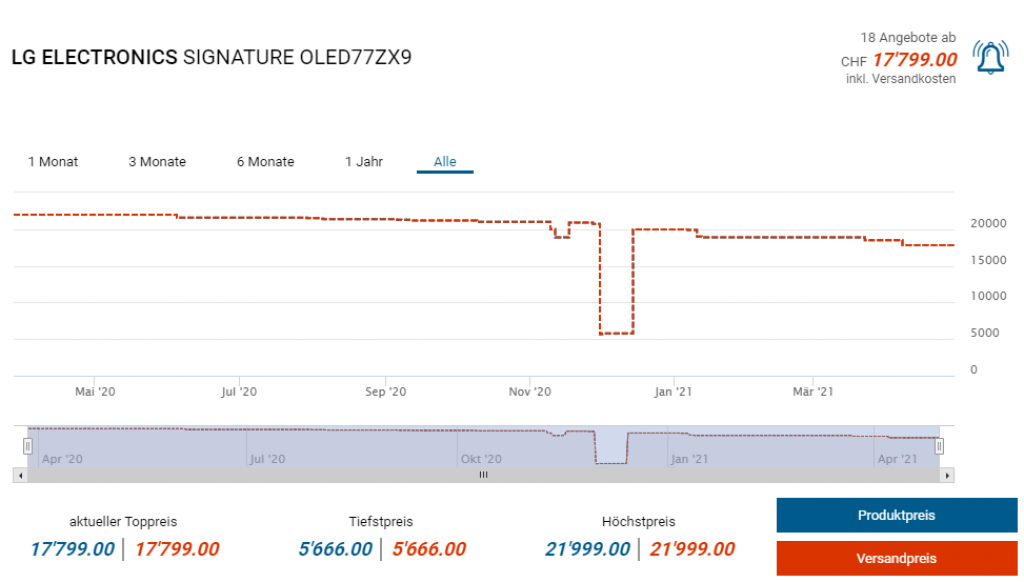Click the blue aktueller Toppreis value 17'799.00
This screenshot has height=582, width=1024.
[x=72, y=549]
